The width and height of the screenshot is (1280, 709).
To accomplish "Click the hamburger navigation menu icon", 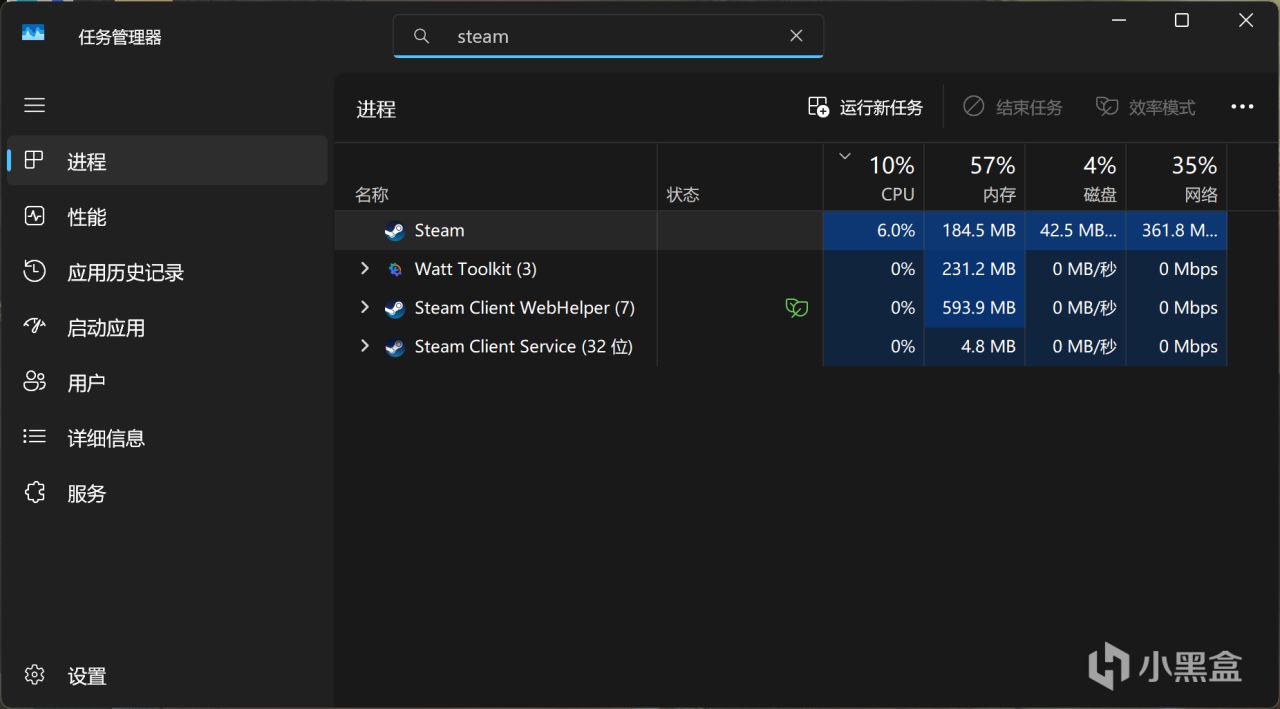I will (35, 105).
